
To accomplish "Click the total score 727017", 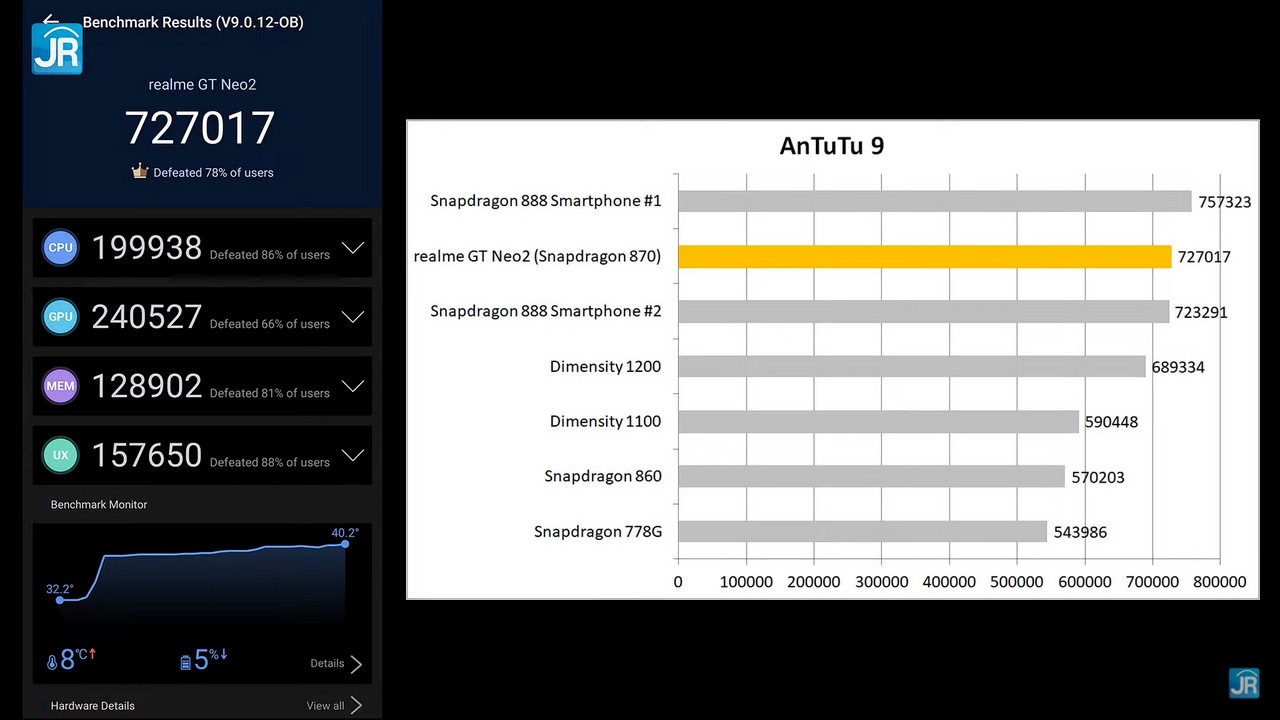I will pyautogui.click(x=200, y=128).
